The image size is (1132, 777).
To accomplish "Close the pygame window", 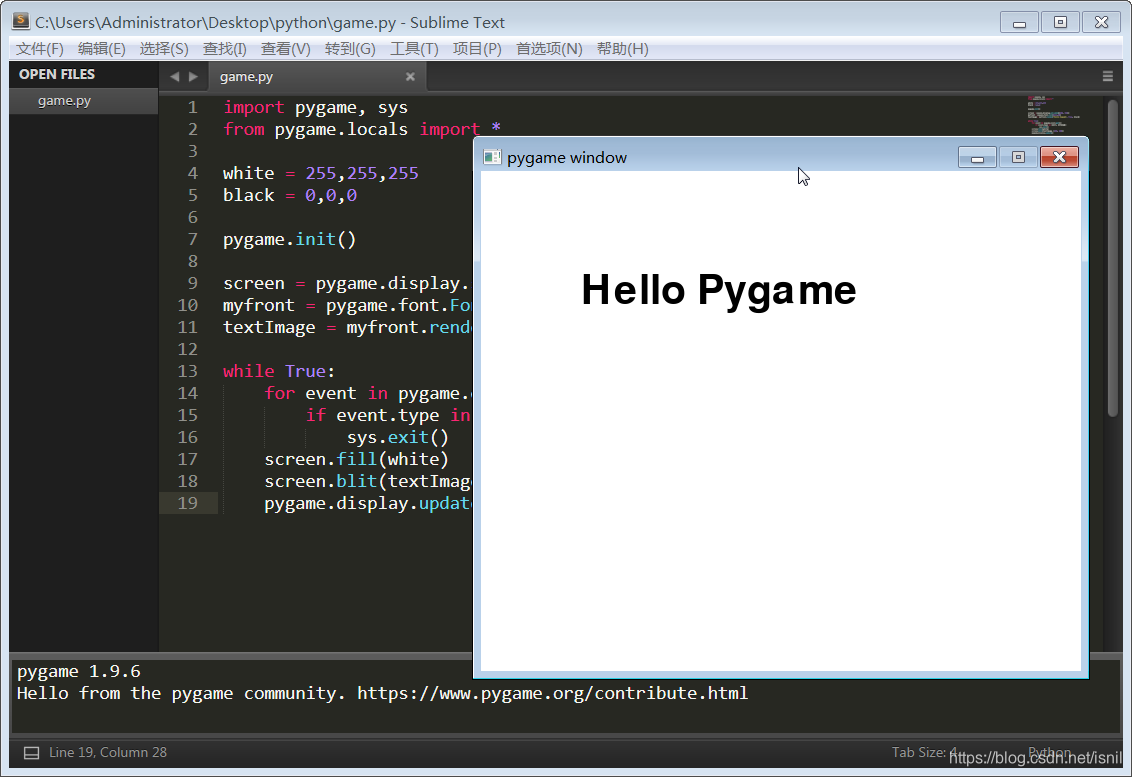I will (1059, 157).
